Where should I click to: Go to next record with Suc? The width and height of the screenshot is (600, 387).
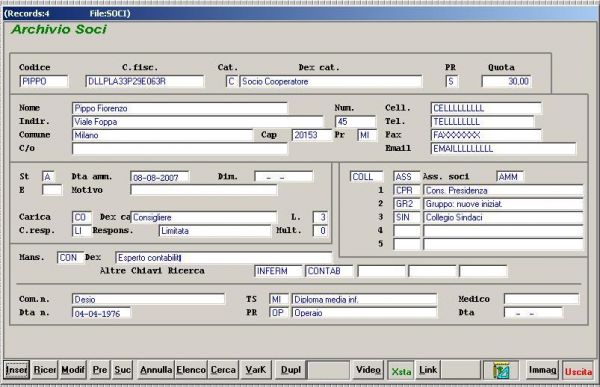click(122, 370)
